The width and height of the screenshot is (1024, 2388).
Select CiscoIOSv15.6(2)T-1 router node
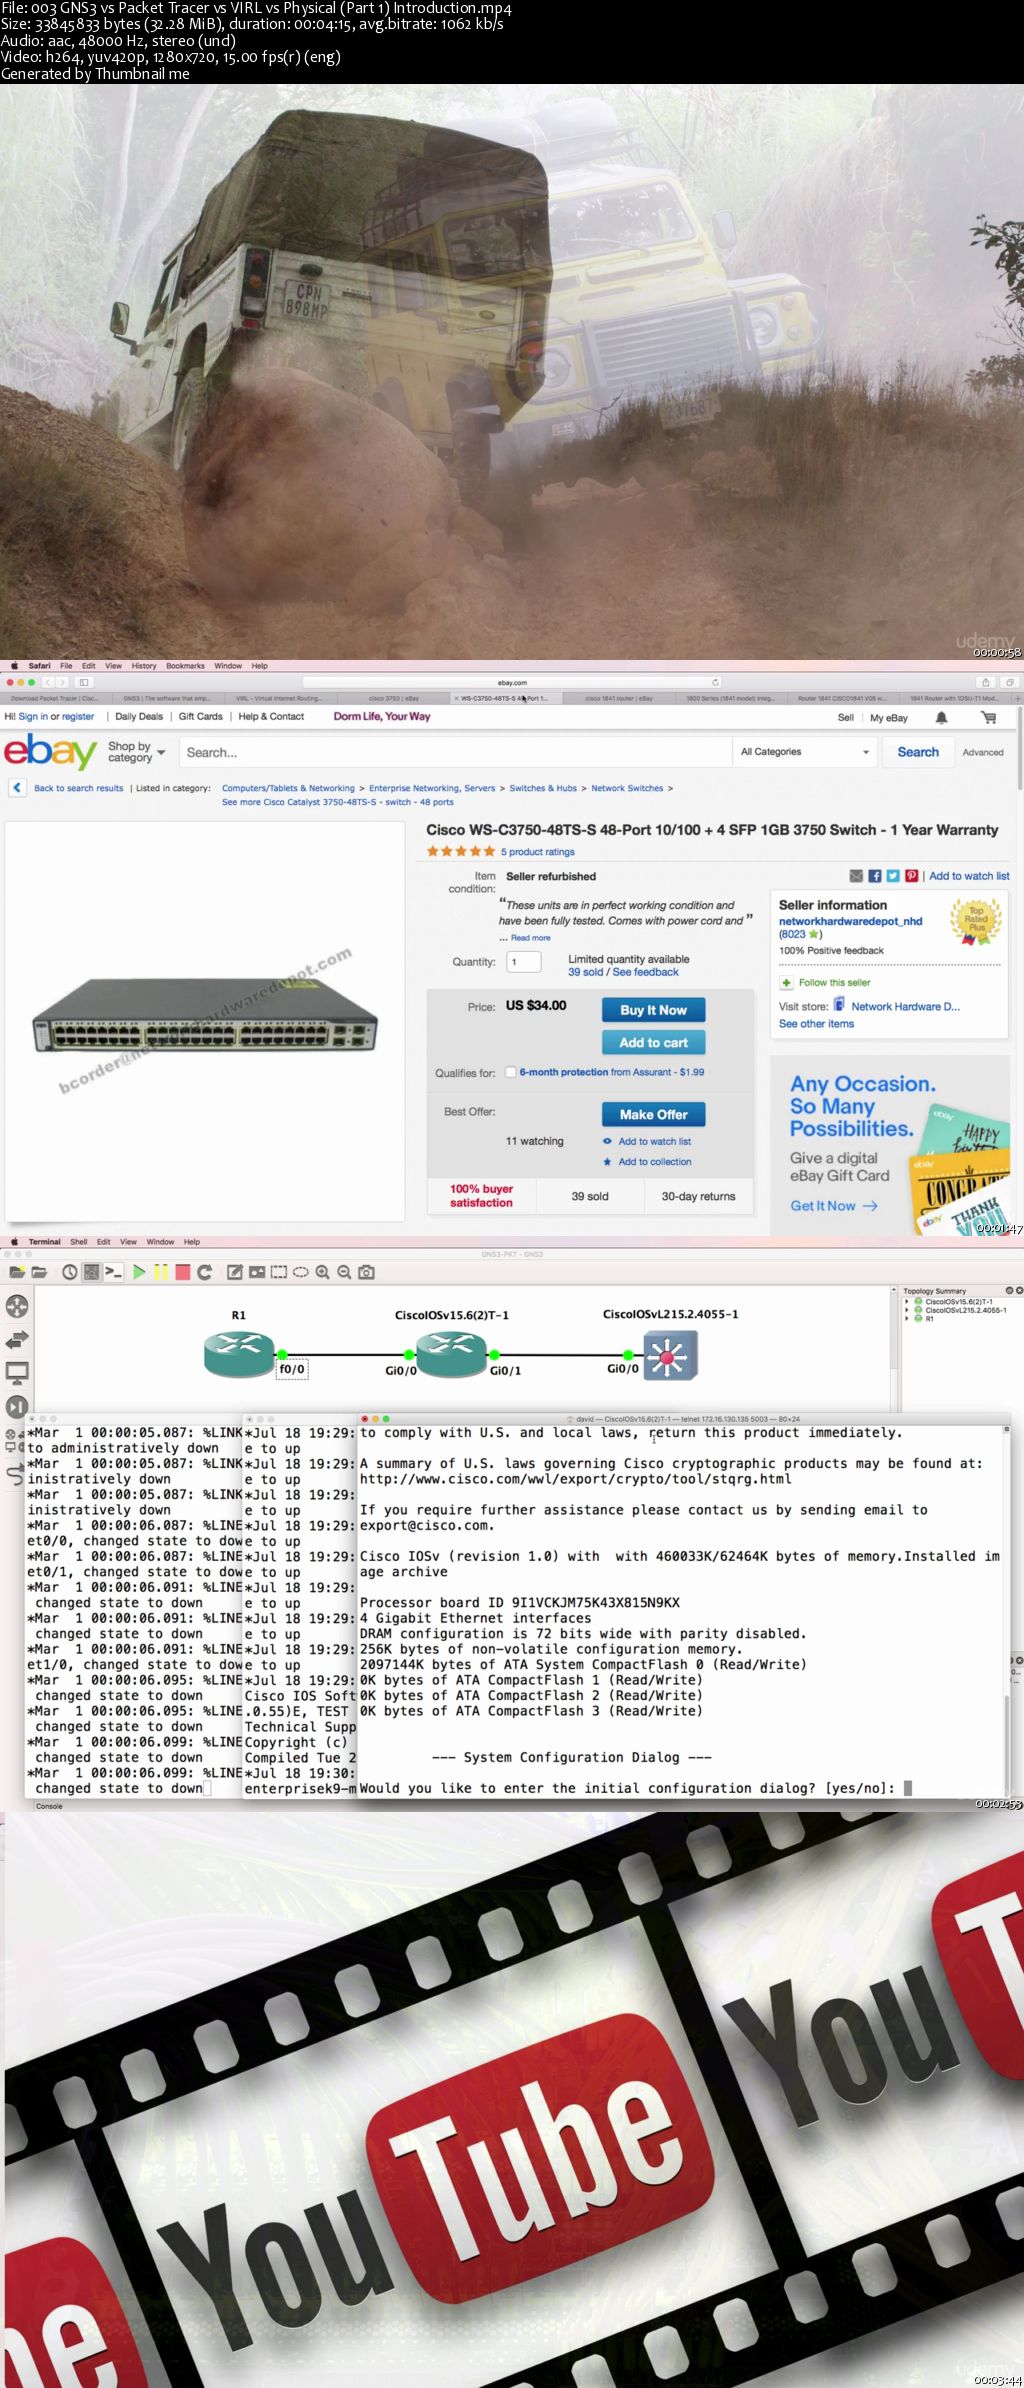coord(451,1354)
